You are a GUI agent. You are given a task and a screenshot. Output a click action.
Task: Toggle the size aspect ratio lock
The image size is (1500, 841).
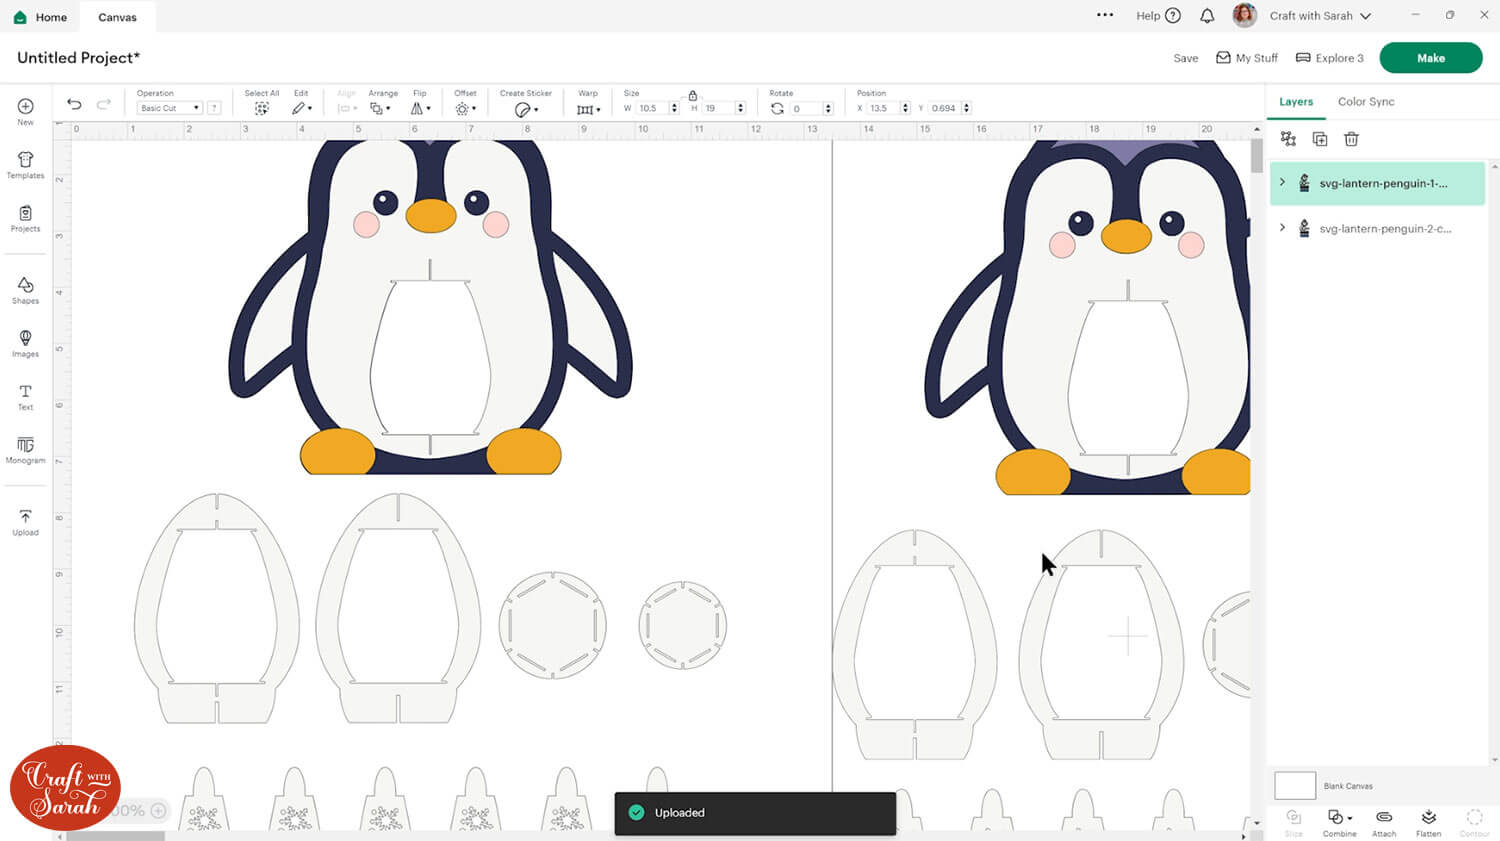(692, 95)
